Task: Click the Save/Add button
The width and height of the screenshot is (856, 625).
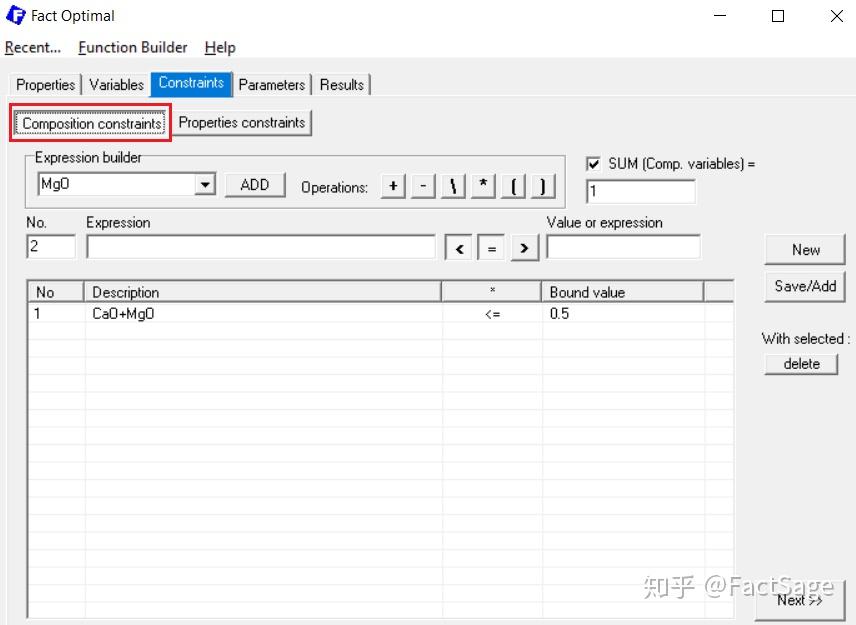Action: 804,286
